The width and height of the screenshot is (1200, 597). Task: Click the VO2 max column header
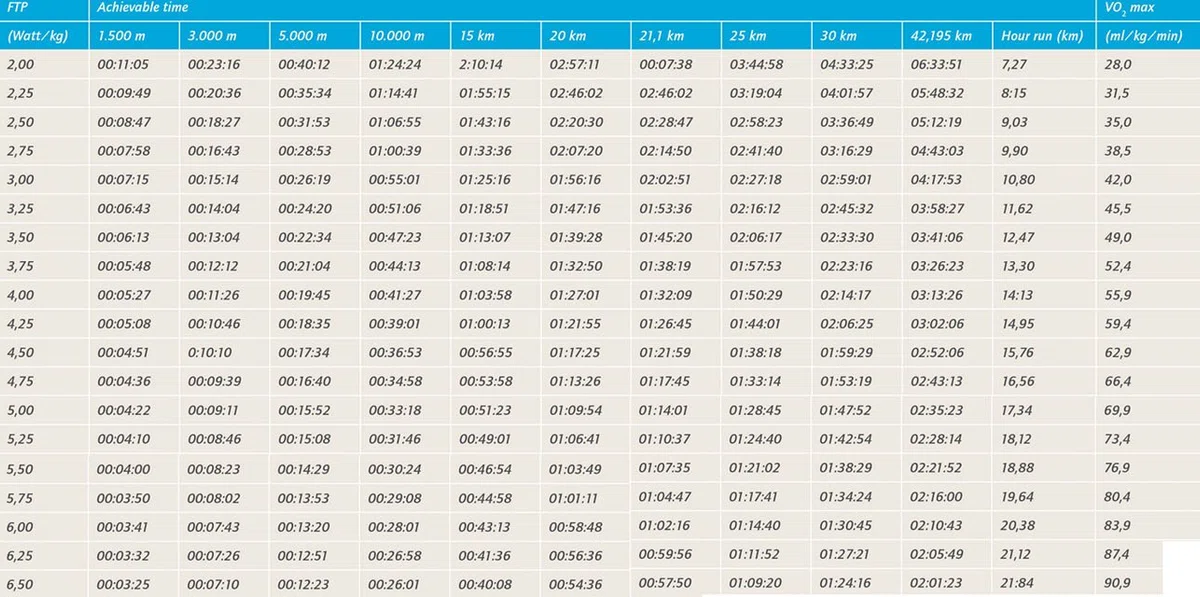point(1131,8)
